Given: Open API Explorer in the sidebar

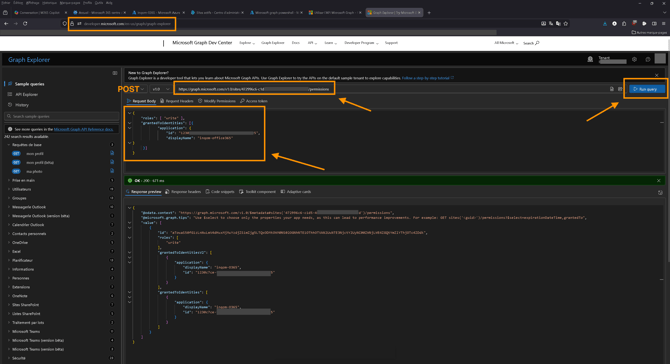Looking at the screenshot, I should 23,94.
